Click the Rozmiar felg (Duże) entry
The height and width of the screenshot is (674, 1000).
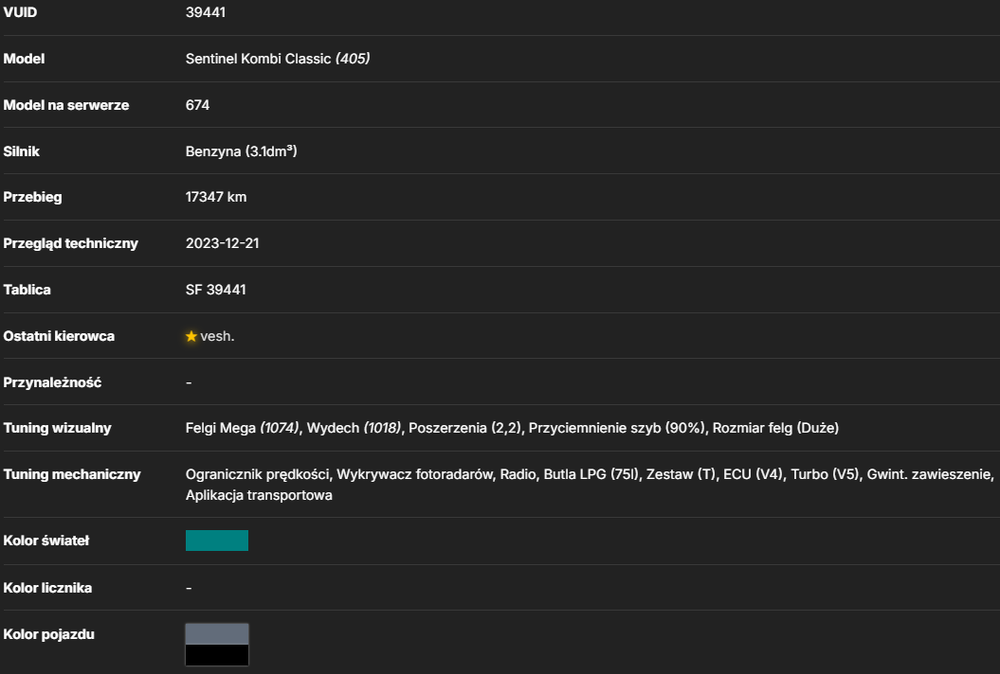(x=776, y=428)
